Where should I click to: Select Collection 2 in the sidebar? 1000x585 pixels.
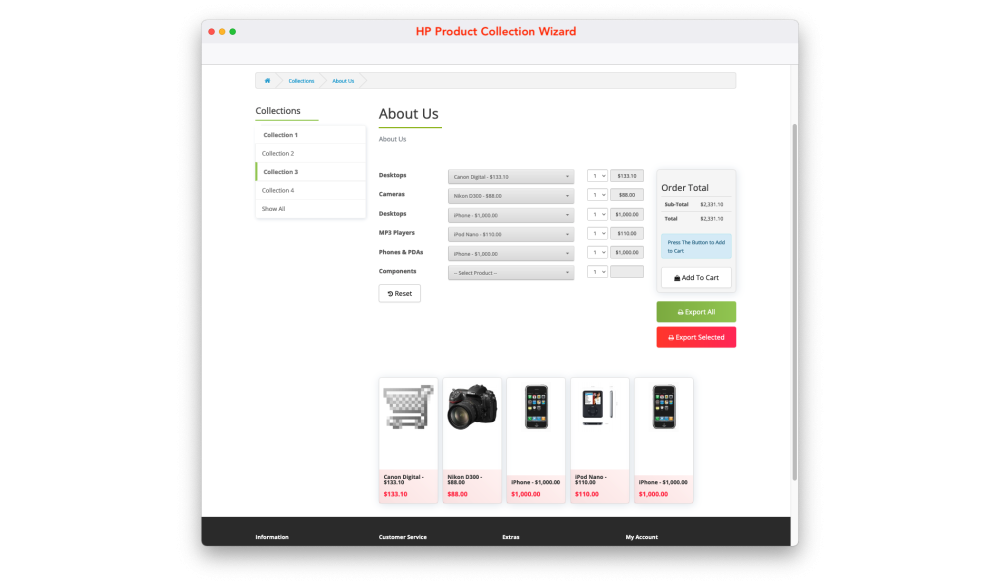(278, 154)
